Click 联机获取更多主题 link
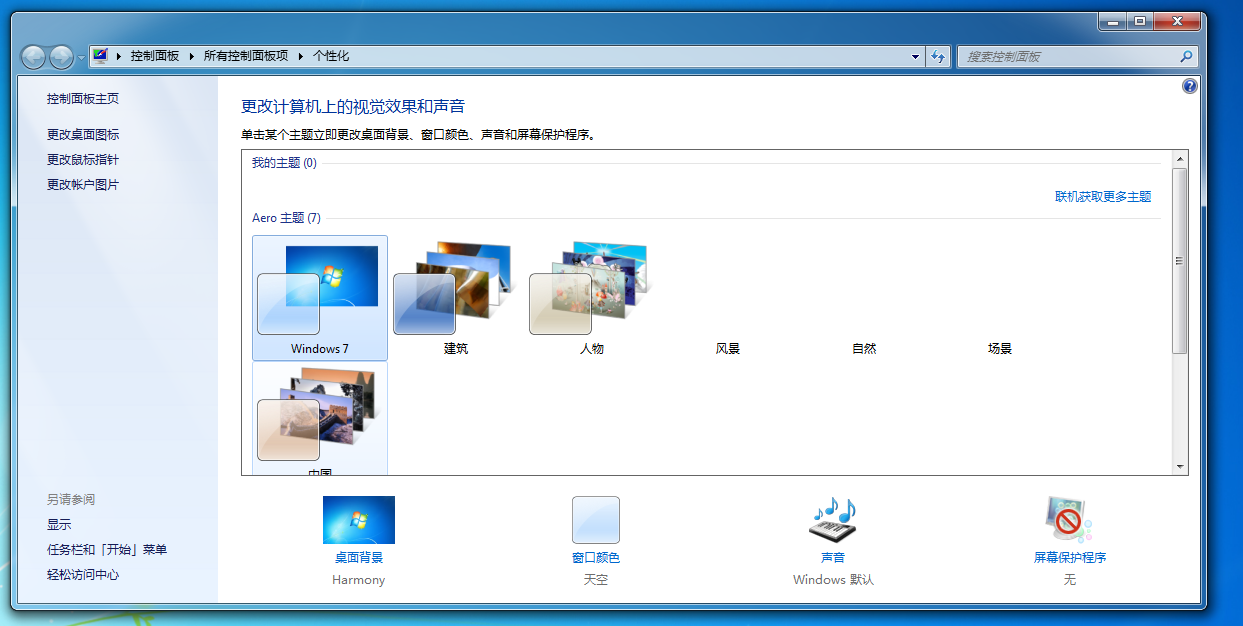 (x=1103, y=197)
